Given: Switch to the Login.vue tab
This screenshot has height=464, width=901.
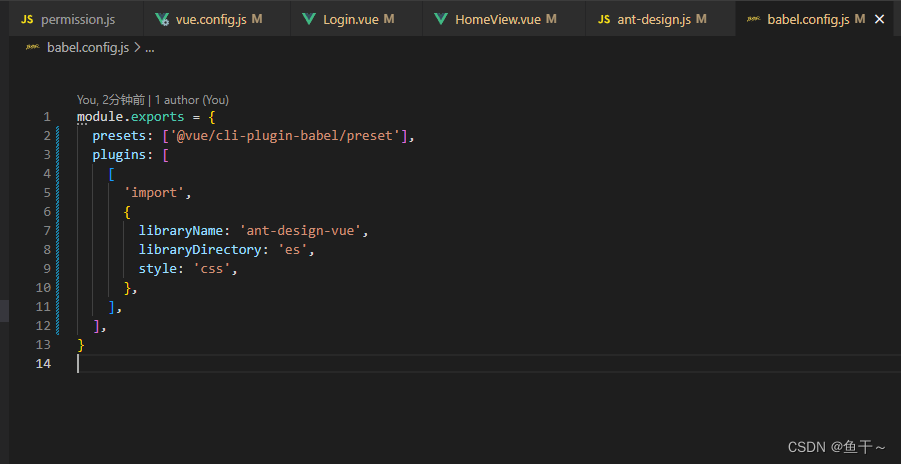Looking at the screenshot, I should tap(356, 20).
